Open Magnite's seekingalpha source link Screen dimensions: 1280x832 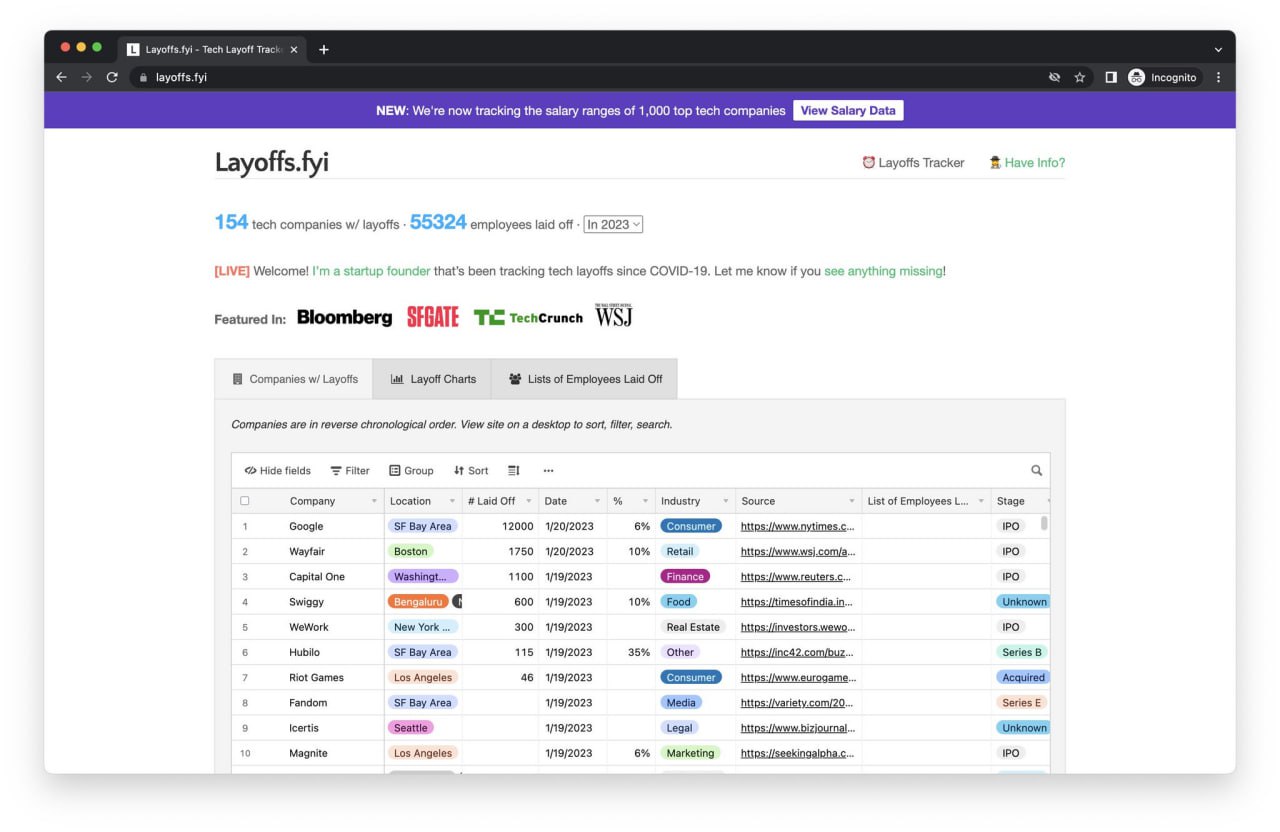(797, 754)
